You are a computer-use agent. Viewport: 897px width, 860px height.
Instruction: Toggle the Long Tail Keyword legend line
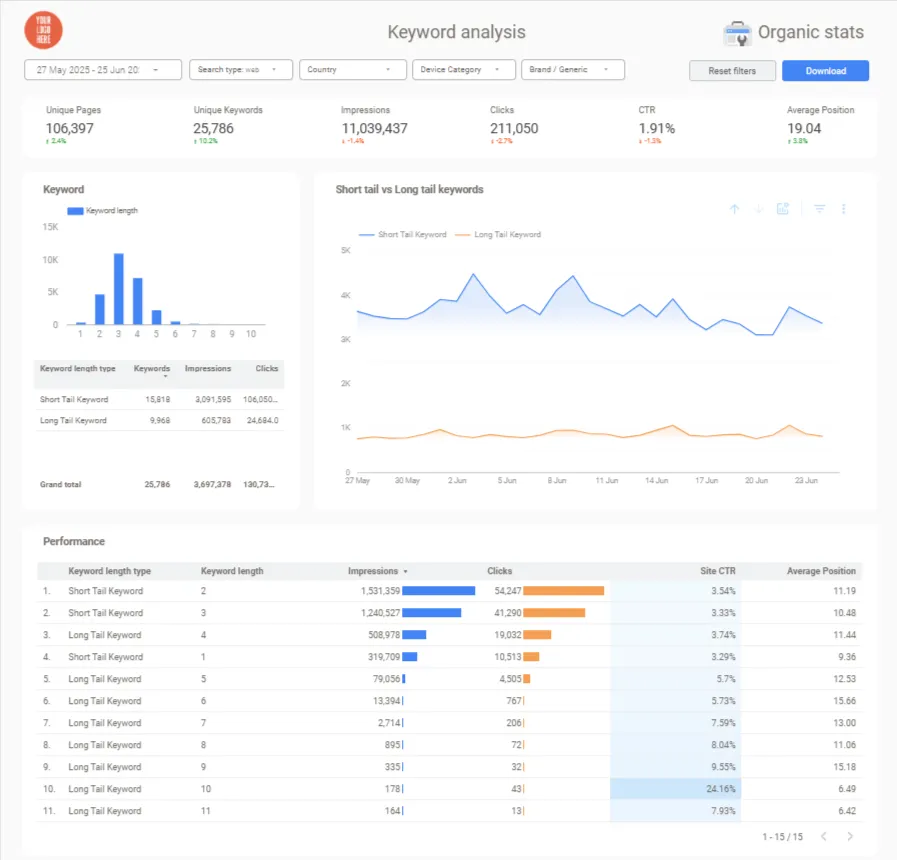462,235
